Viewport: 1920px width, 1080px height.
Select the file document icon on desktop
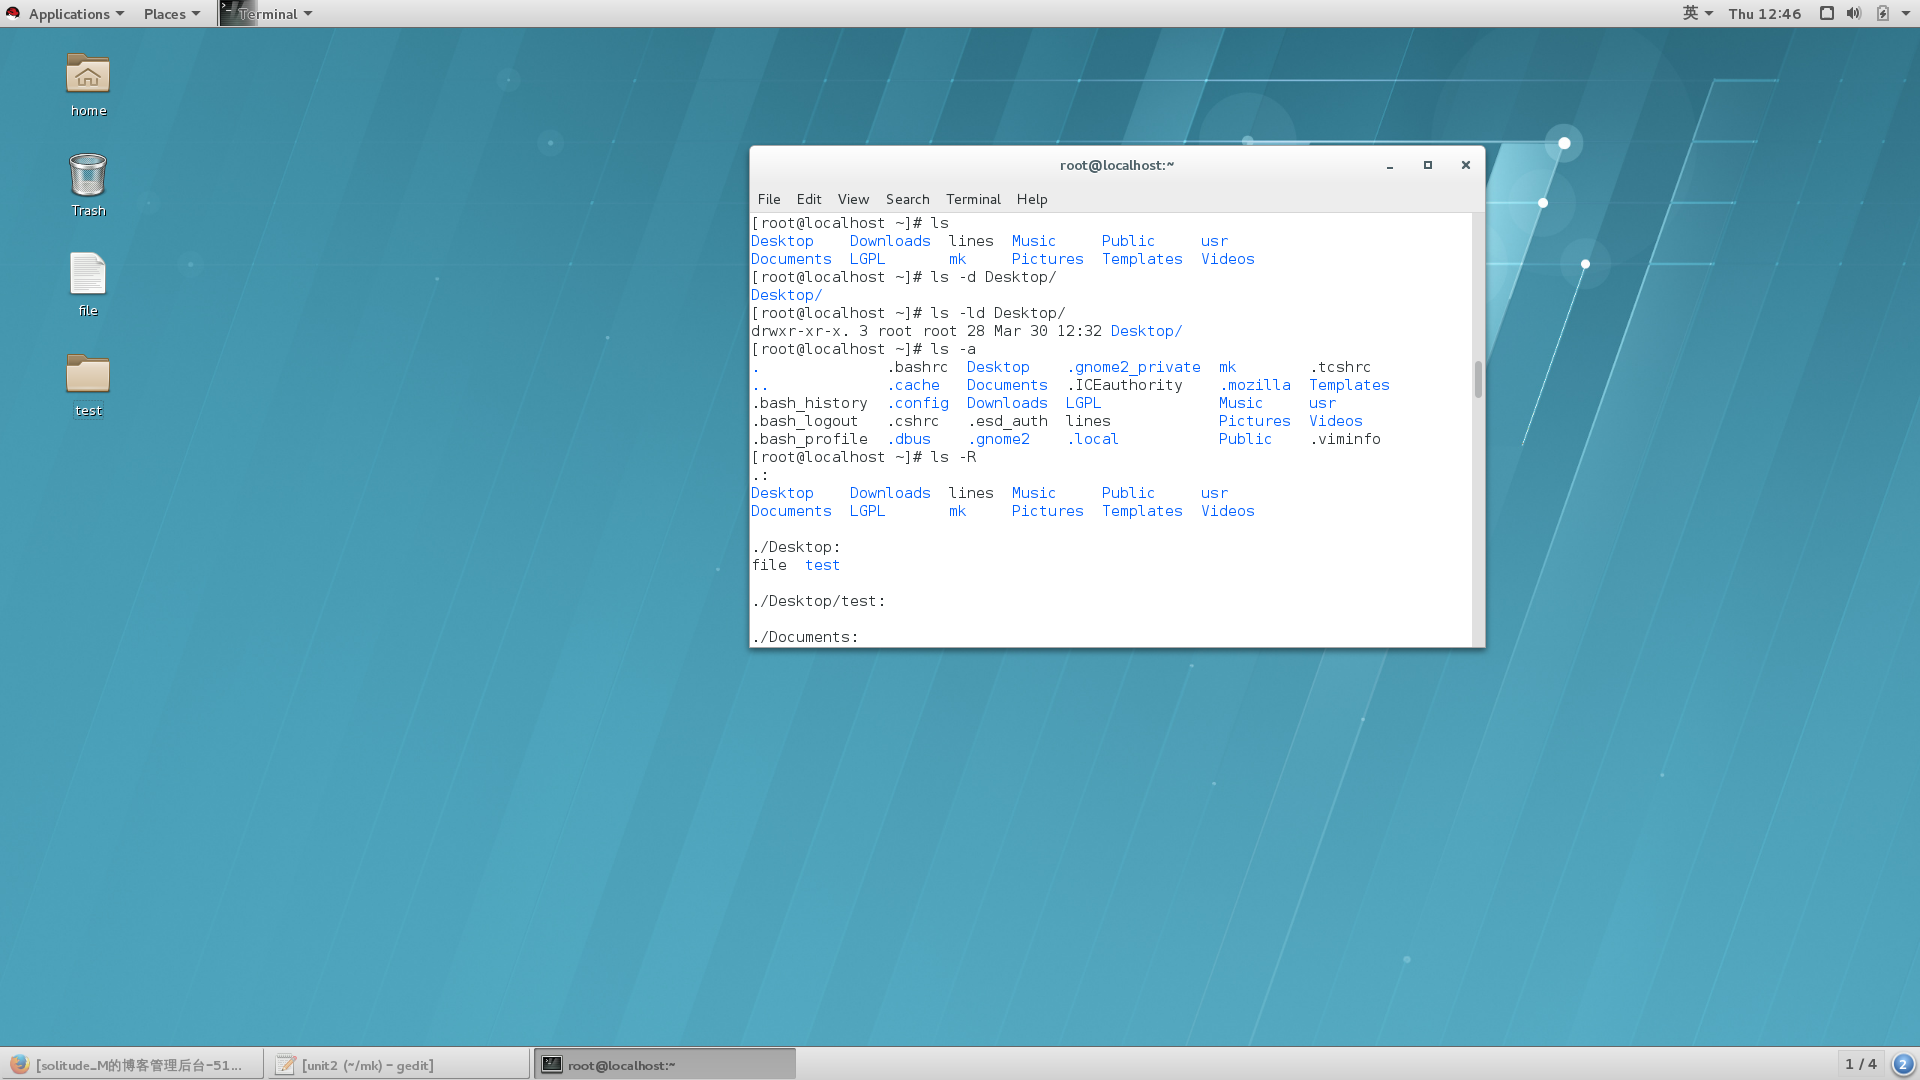click(88, 274)
